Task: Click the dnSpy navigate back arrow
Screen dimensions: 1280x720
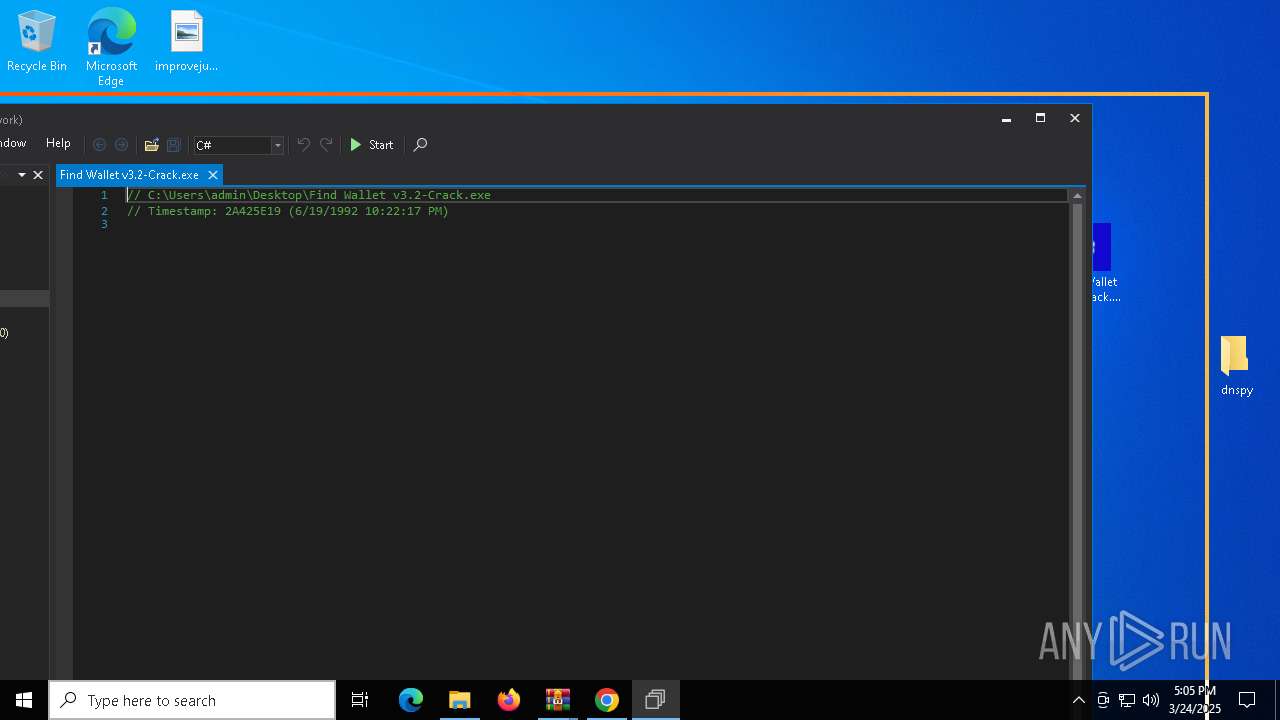Action: click(x=99, y=145)
